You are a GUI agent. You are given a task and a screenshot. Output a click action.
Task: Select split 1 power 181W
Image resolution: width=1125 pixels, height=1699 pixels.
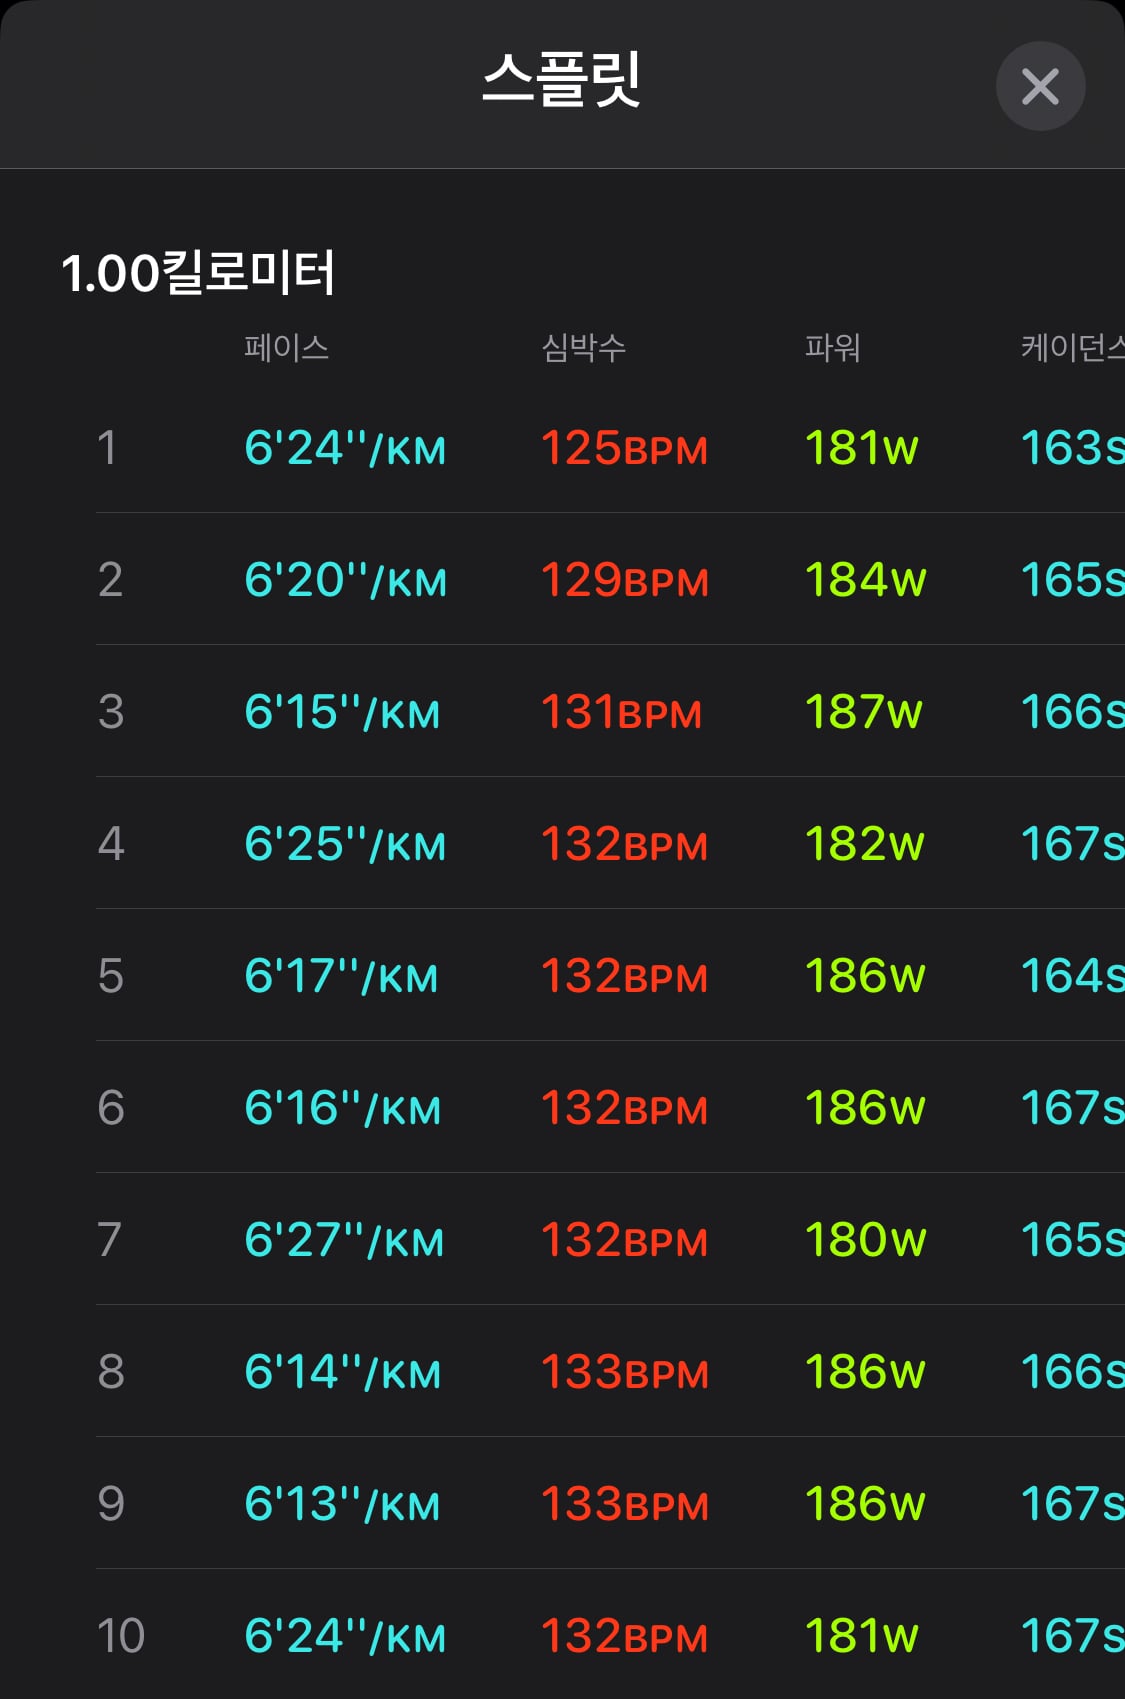(x=862, y=448)
